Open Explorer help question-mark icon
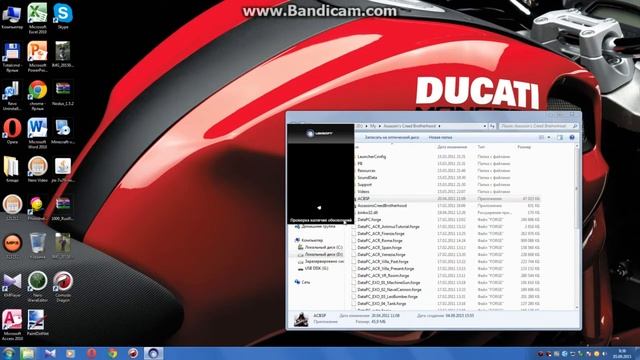 click(572, 138)
